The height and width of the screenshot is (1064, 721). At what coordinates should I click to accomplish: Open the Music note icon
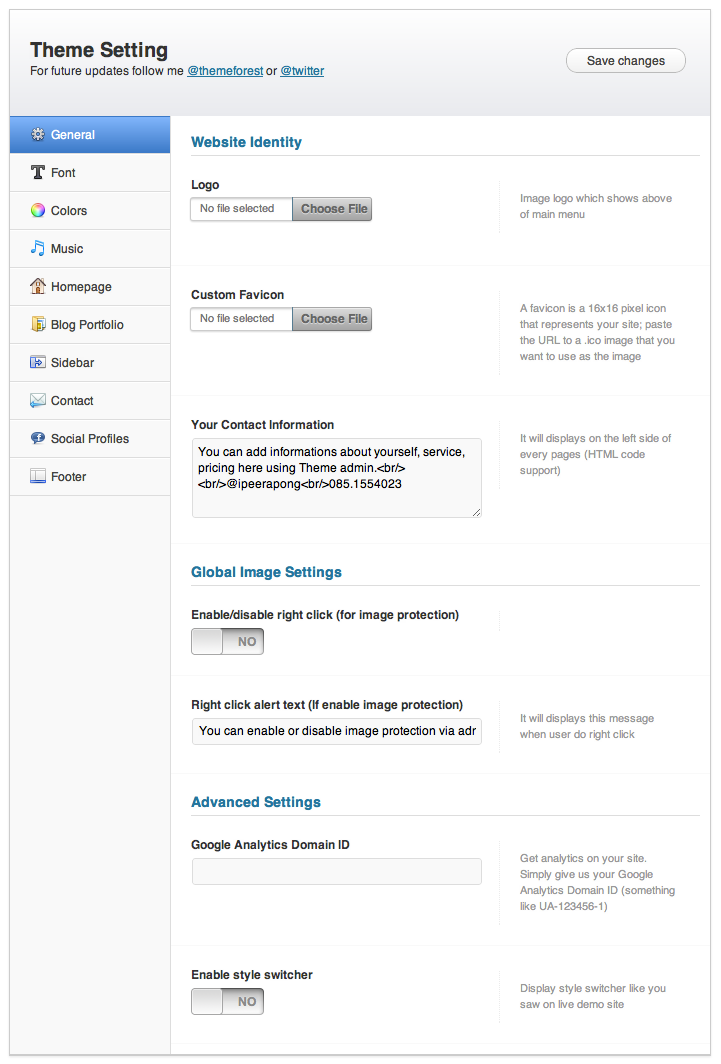[38, 248]
